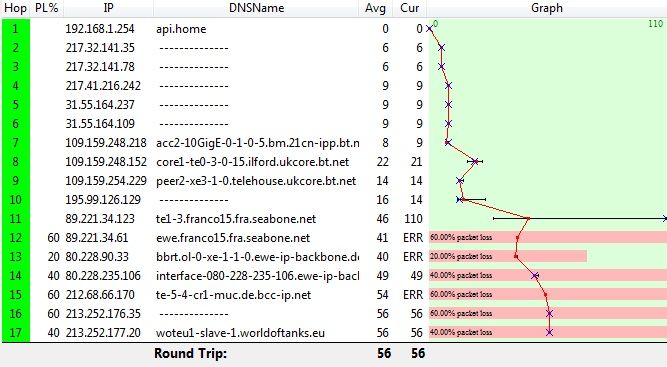Screen dimensions: 667x367
Task: Click the 60.00% packet loss bar on hop 12
Action: point(548,237)
